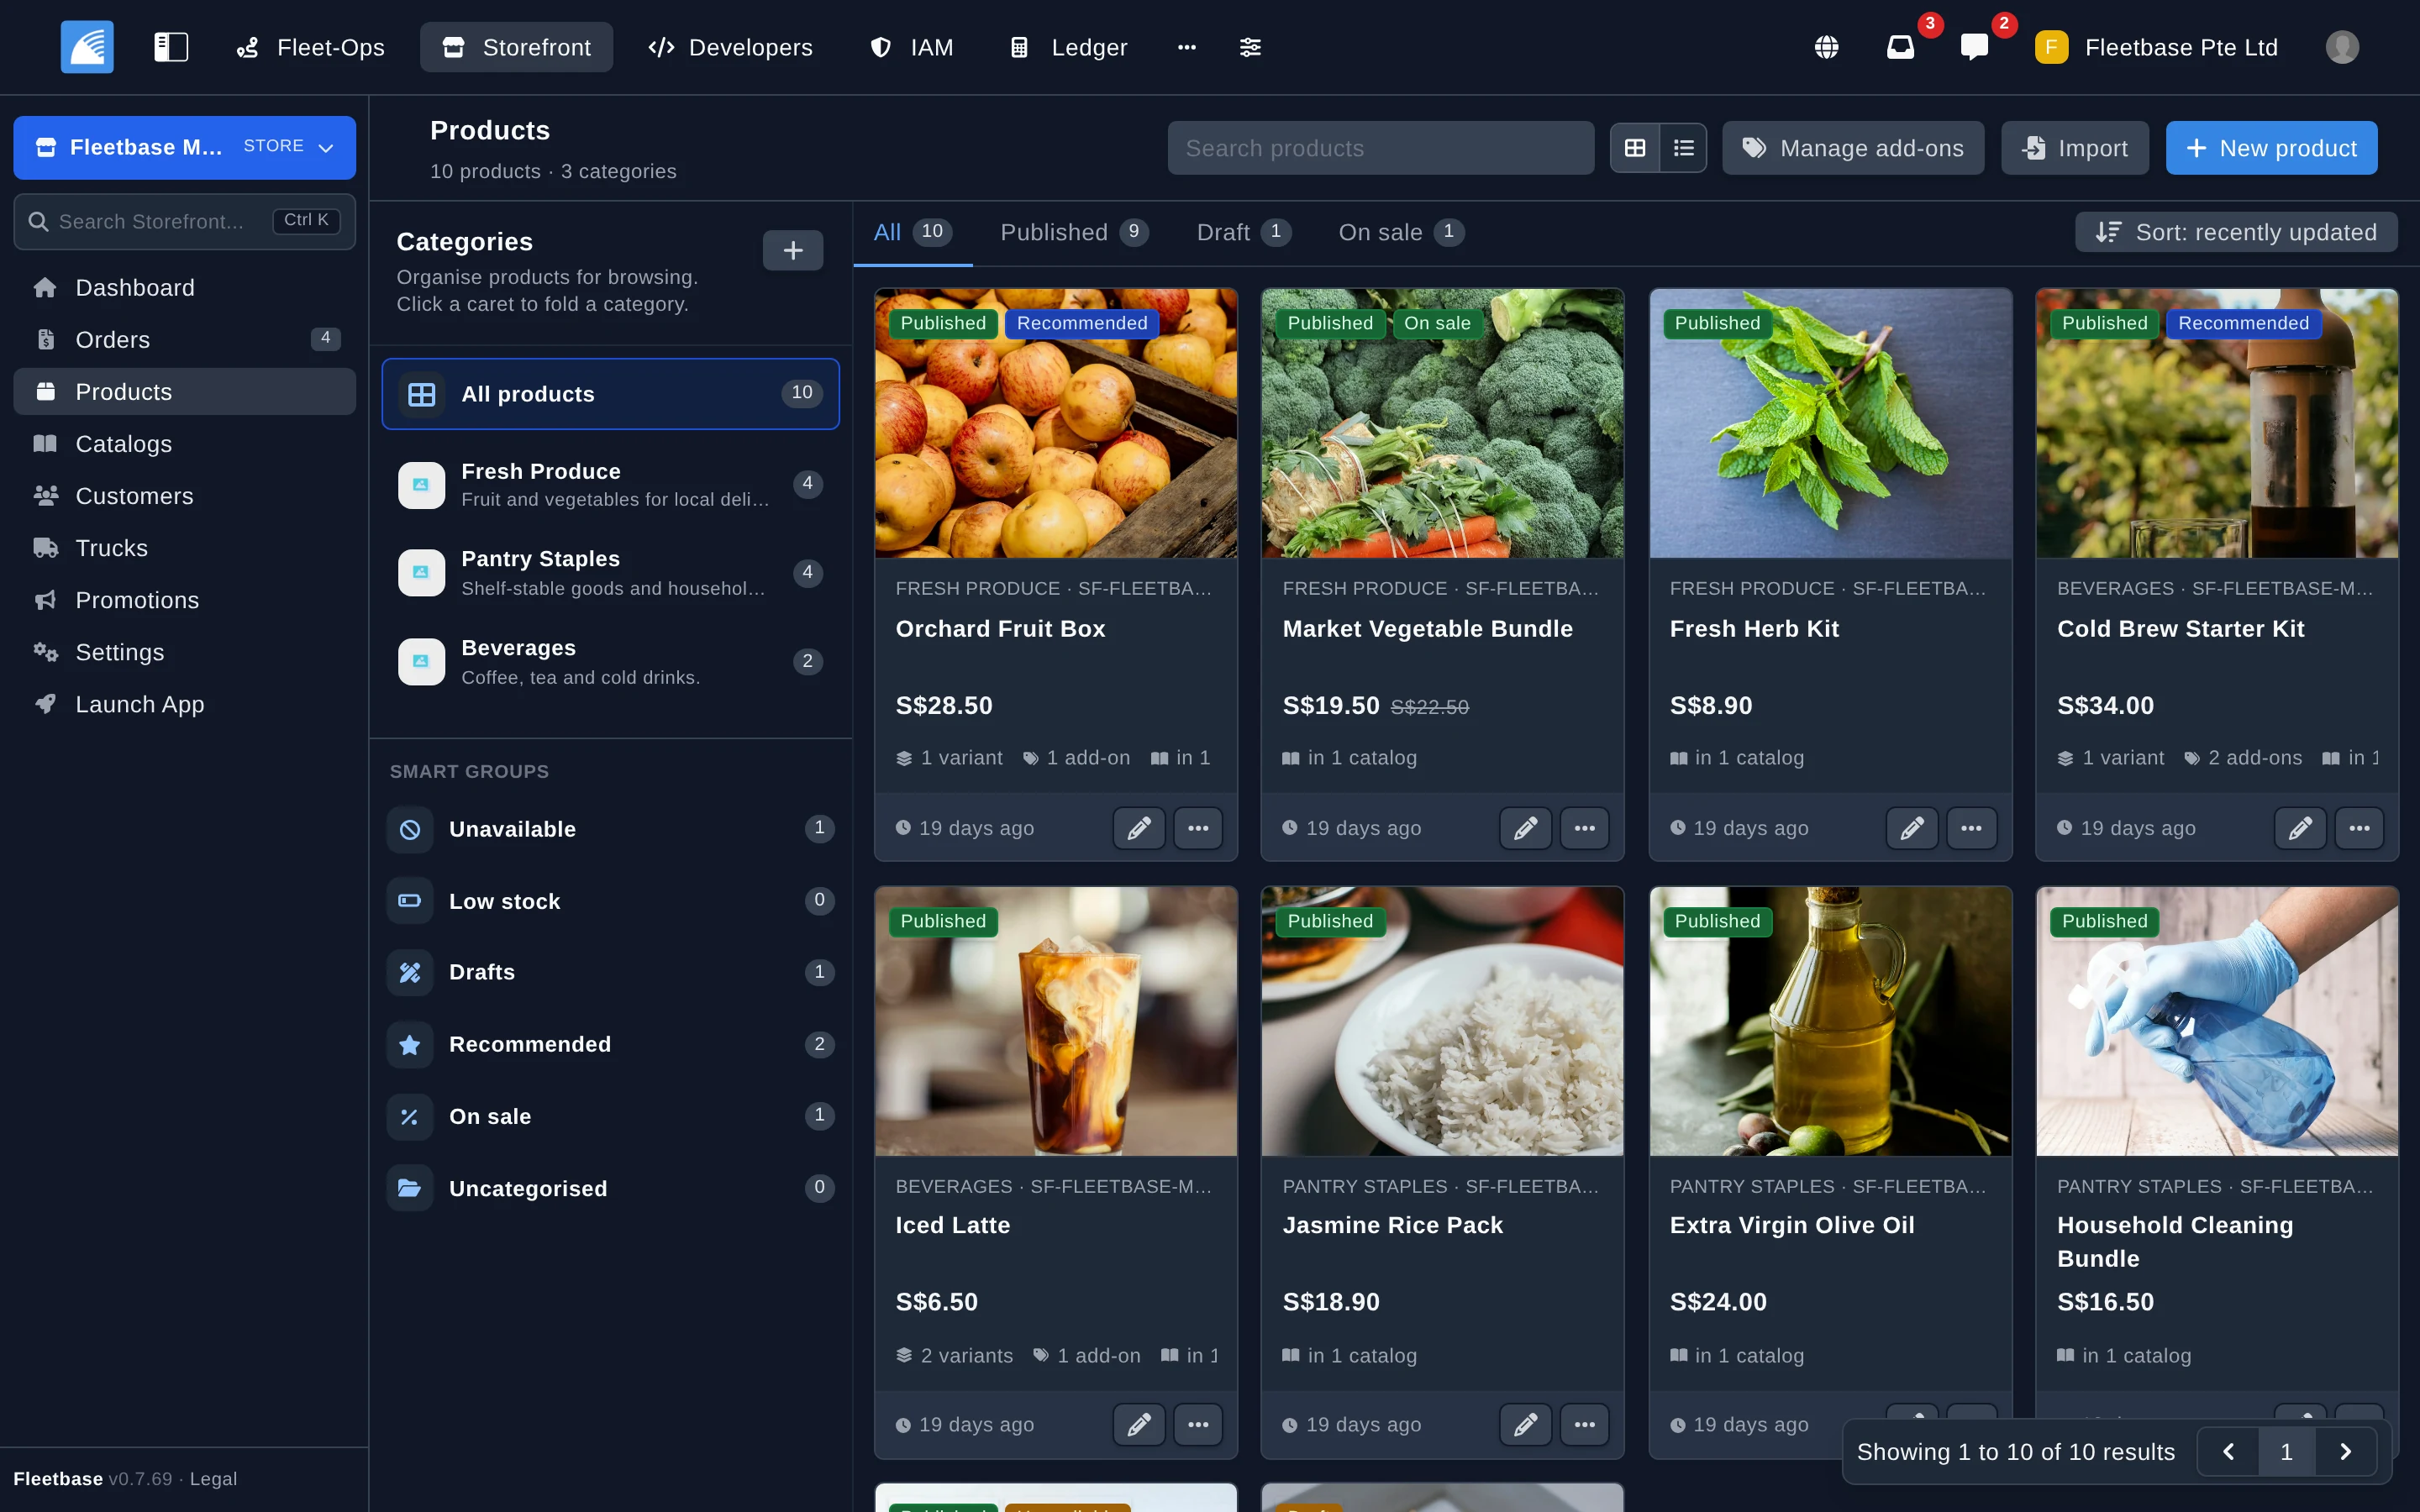The width and height of the screenshot is (2420, 1512).
Task: Click the Search Storefront input
Action: point(184,221)
